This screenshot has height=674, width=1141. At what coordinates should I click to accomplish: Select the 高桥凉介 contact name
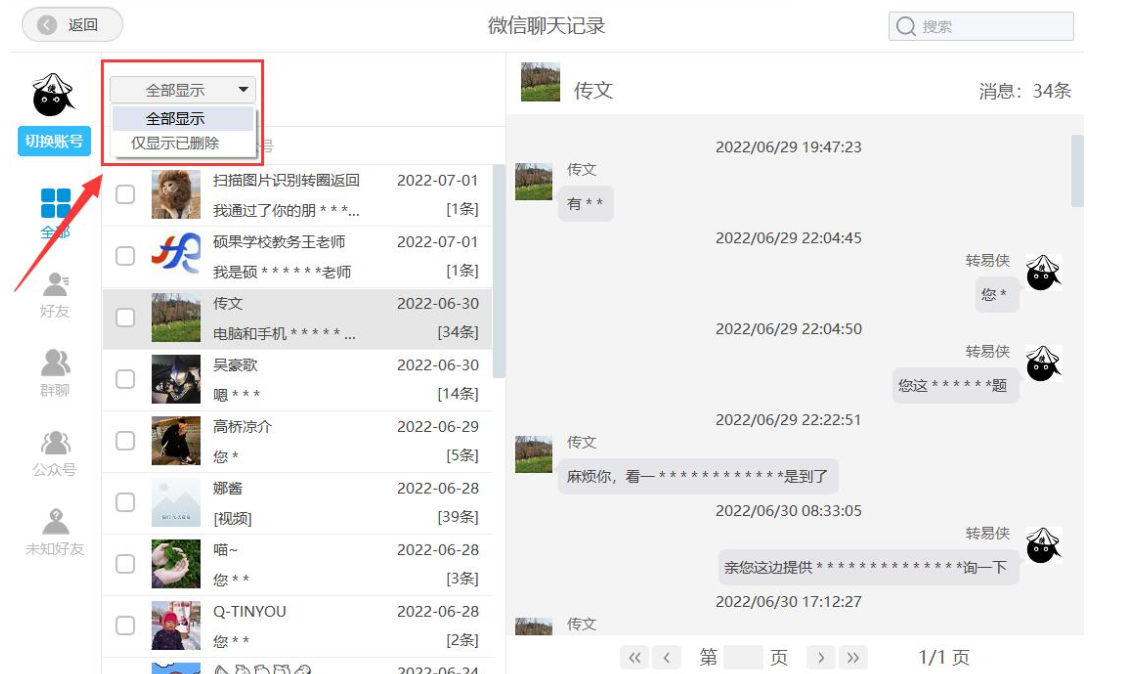[242, 427]
